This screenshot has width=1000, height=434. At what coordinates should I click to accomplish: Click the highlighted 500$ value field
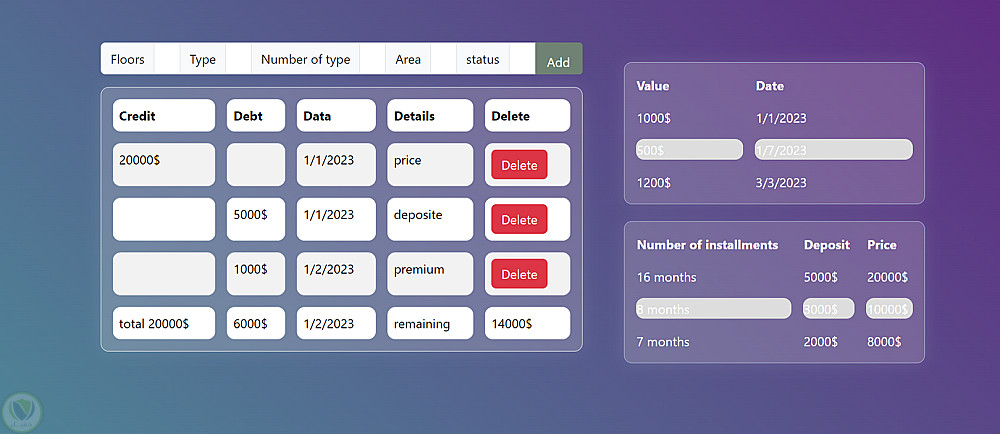coord(689,150)
